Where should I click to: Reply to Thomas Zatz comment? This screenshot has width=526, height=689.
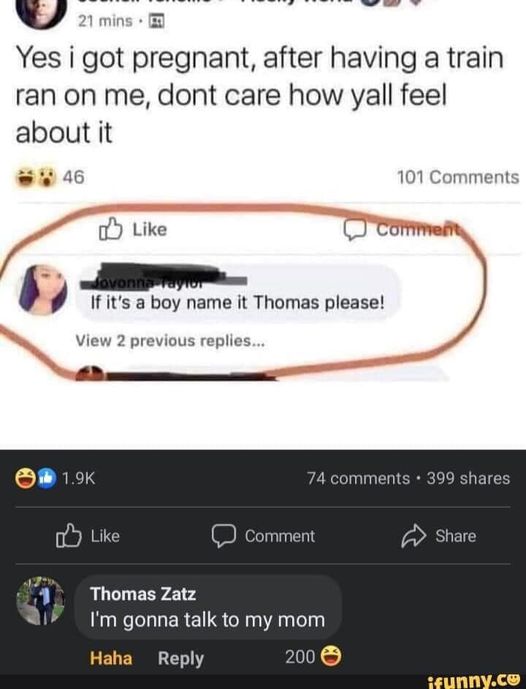[x=181, y=658]
